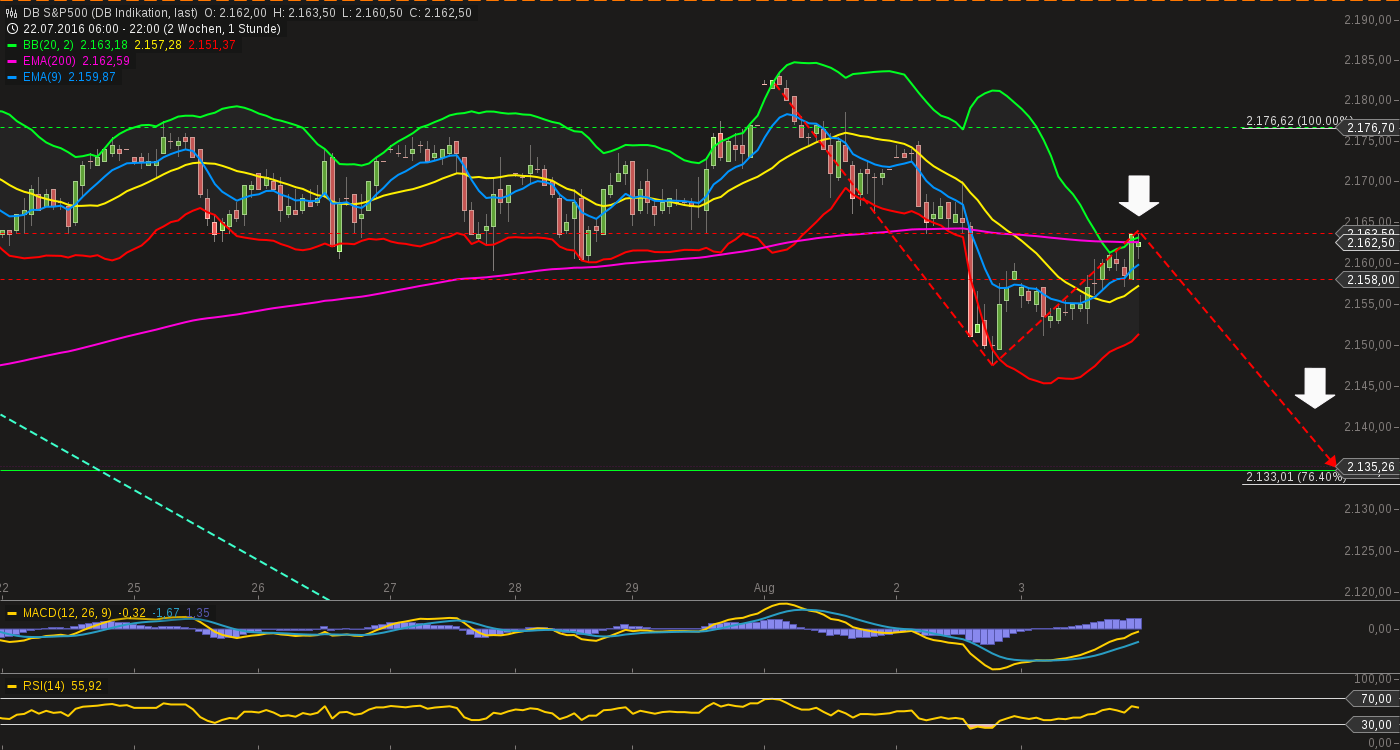
Task: Click the clock icon next to the date range
Action: (x=12, y=29)
